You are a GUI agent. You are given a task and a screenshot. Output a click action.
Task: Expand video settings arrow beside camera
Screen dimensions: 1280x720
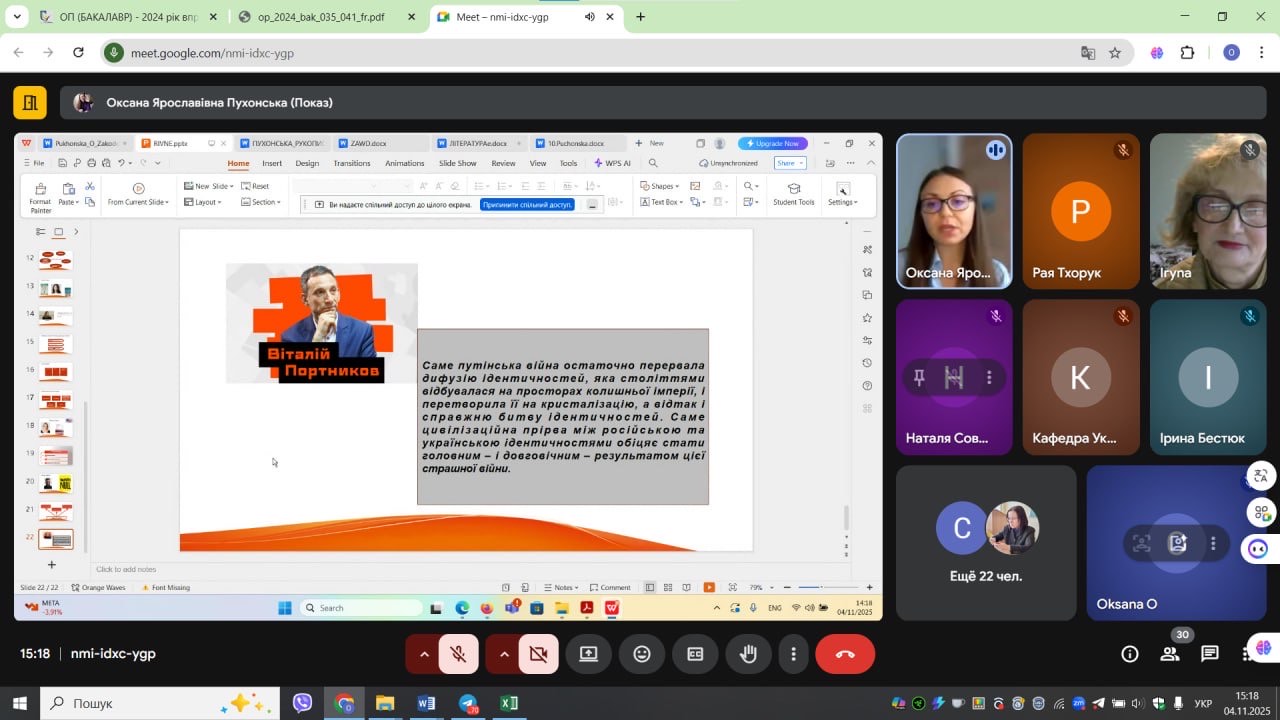504,654
